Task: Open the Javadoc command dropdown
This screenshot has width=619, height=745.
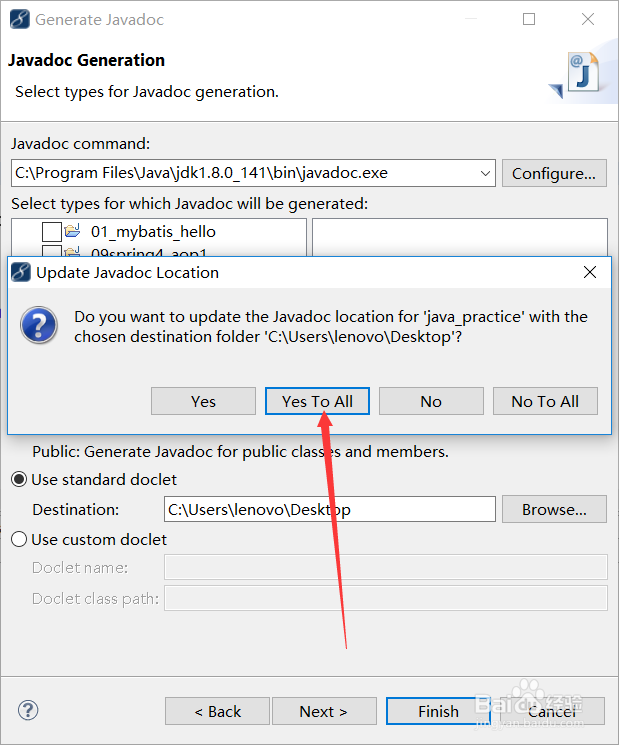Action: tap(485, 173)
